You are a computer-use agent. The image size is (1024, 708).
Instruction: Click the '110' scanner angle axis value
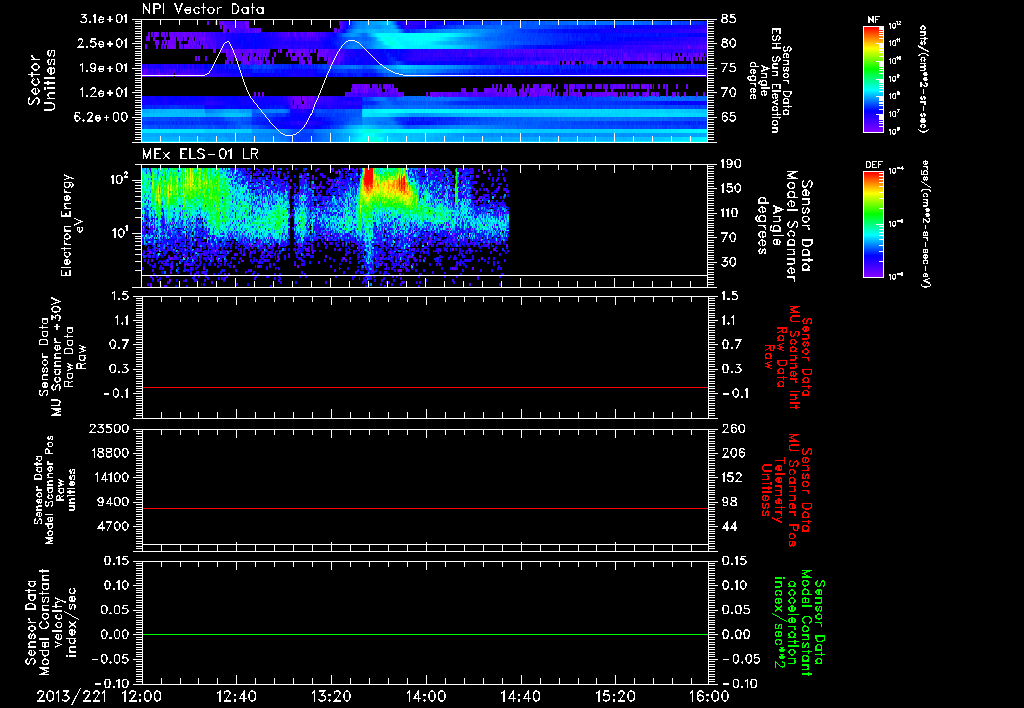coord(731,213)
